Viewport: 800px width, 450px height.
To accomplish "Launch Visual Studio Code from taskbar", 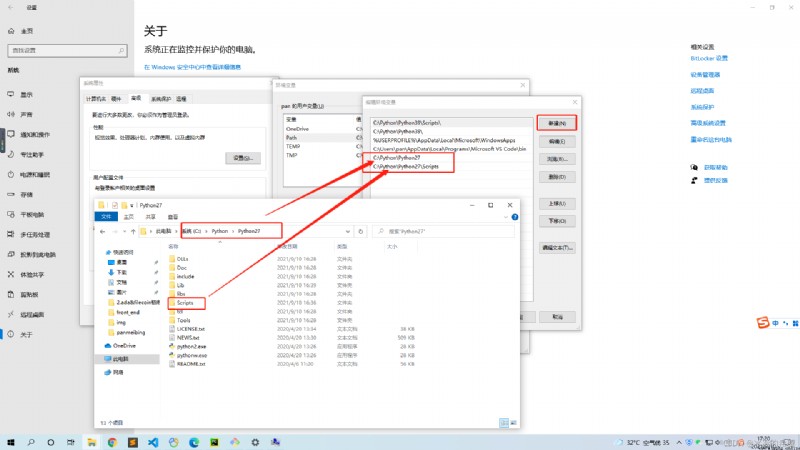I will [153, 442].
